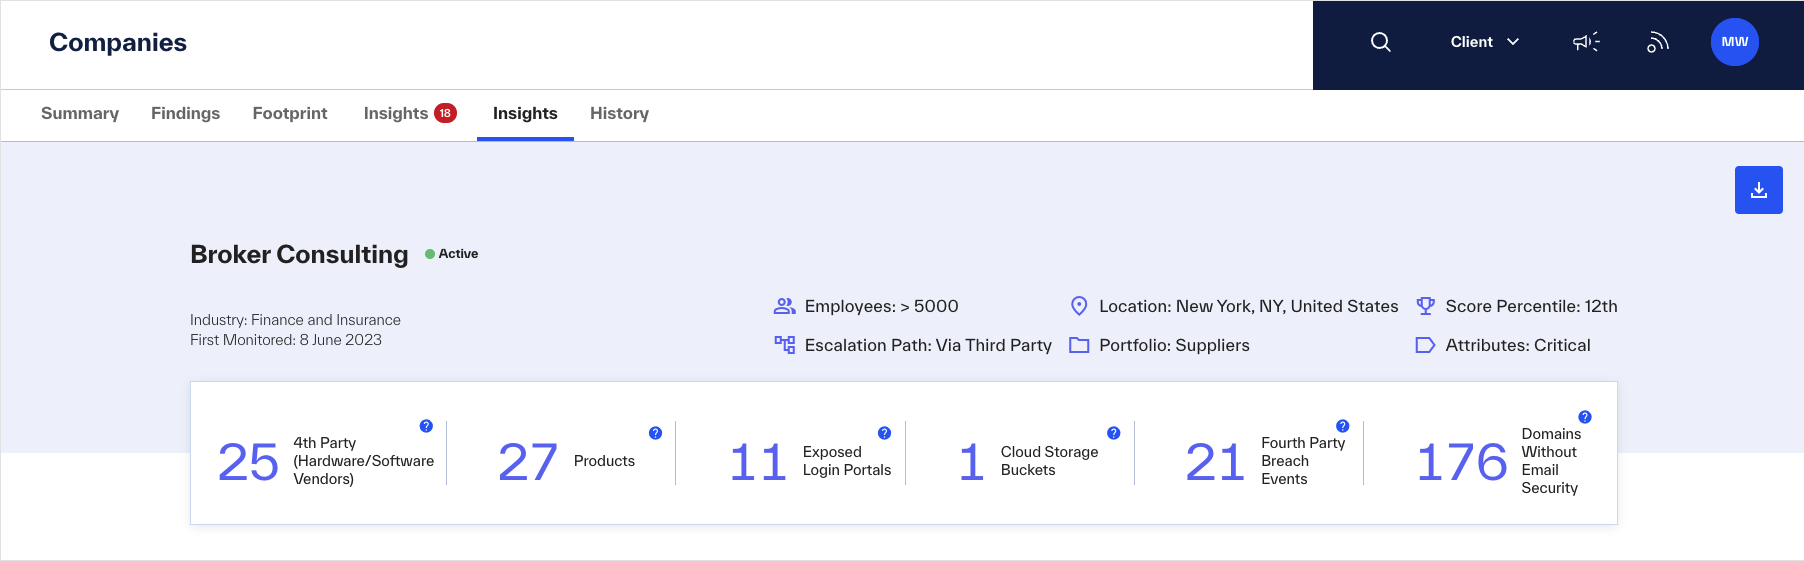The height and width of the screenshot is (561, 1804).
Task: Click help icon for Domains Without Email Security
Action: pyautogui.click(x=1585, y=417)
